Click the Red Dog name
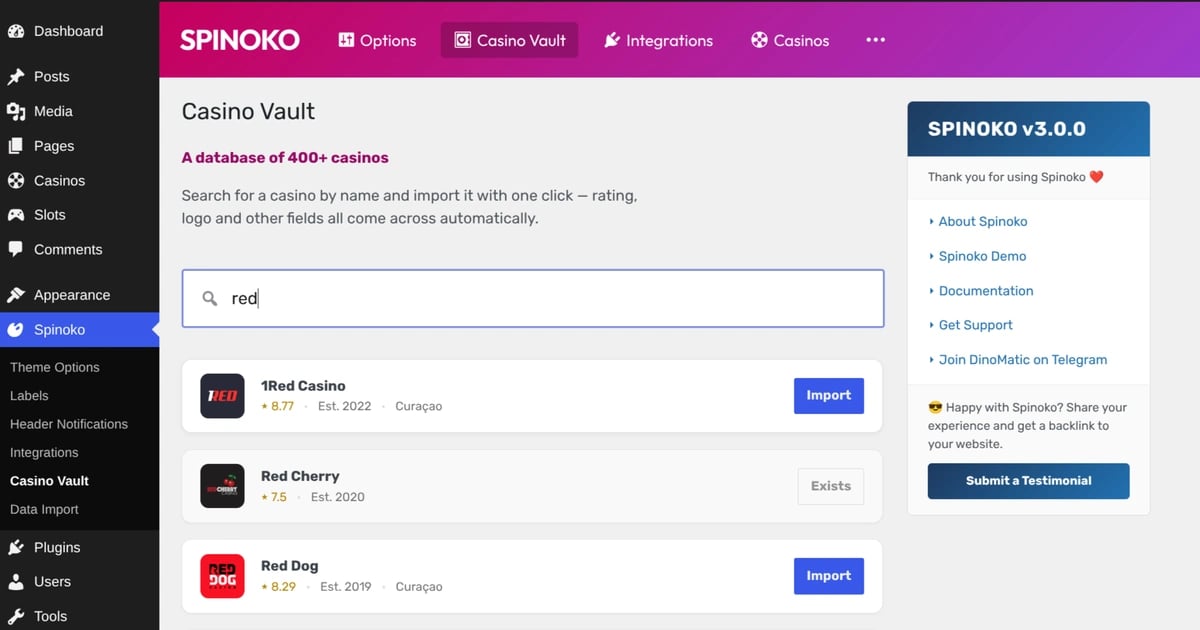Viewport: 1200px width, 630px height. point(290,566)
